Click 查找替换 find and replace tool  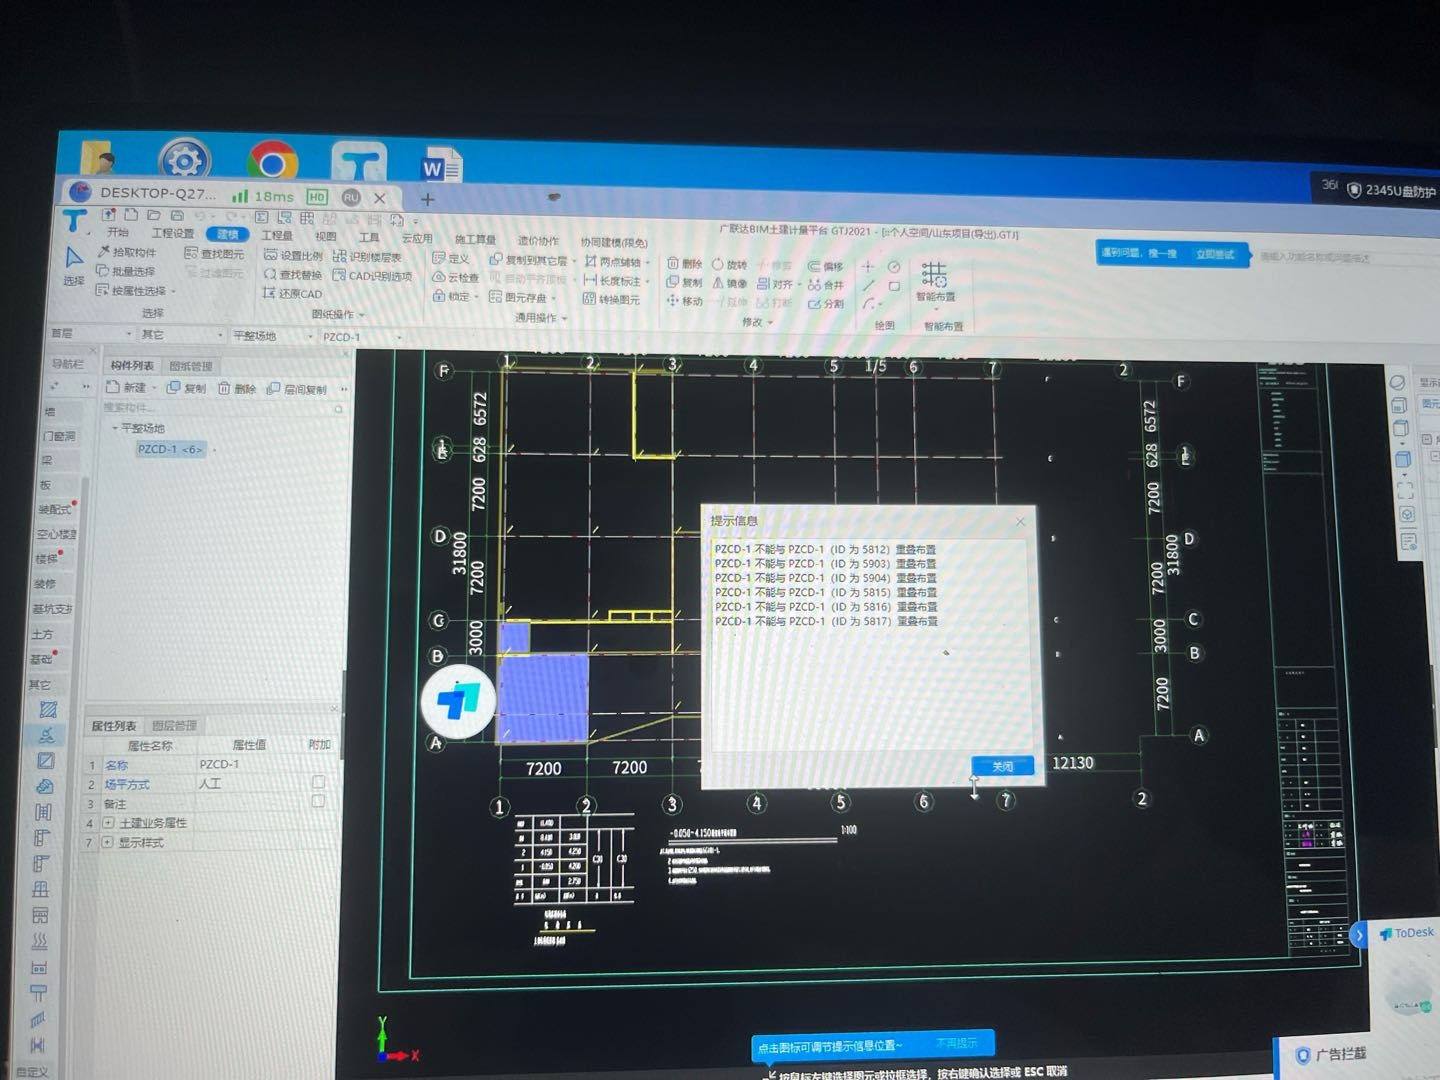tap(292, 275)
